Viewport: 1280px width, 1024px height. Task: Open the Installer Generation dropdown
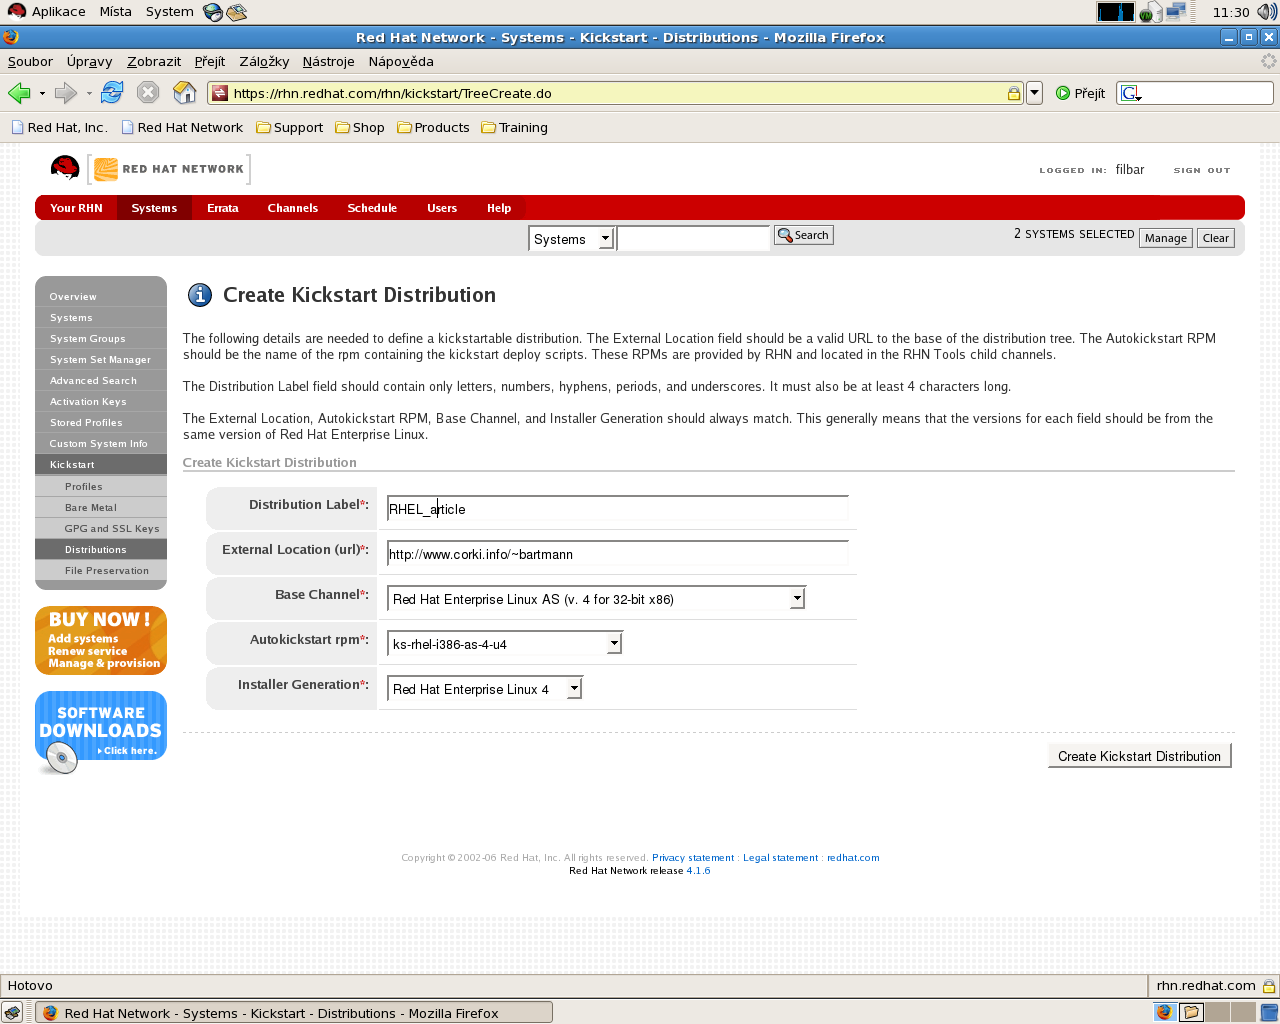tap(485, 689)
